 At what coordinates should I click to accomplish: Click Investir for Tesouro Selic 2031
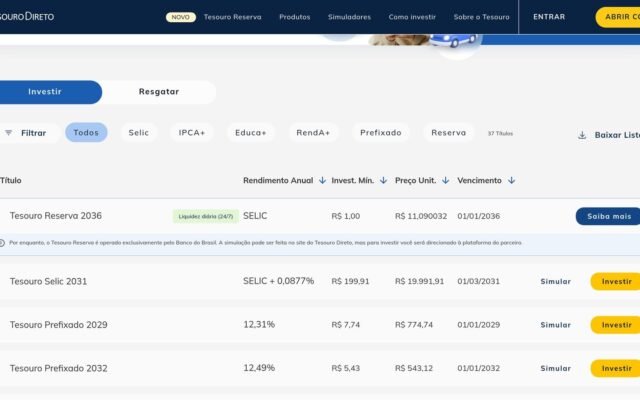(616, 282)
